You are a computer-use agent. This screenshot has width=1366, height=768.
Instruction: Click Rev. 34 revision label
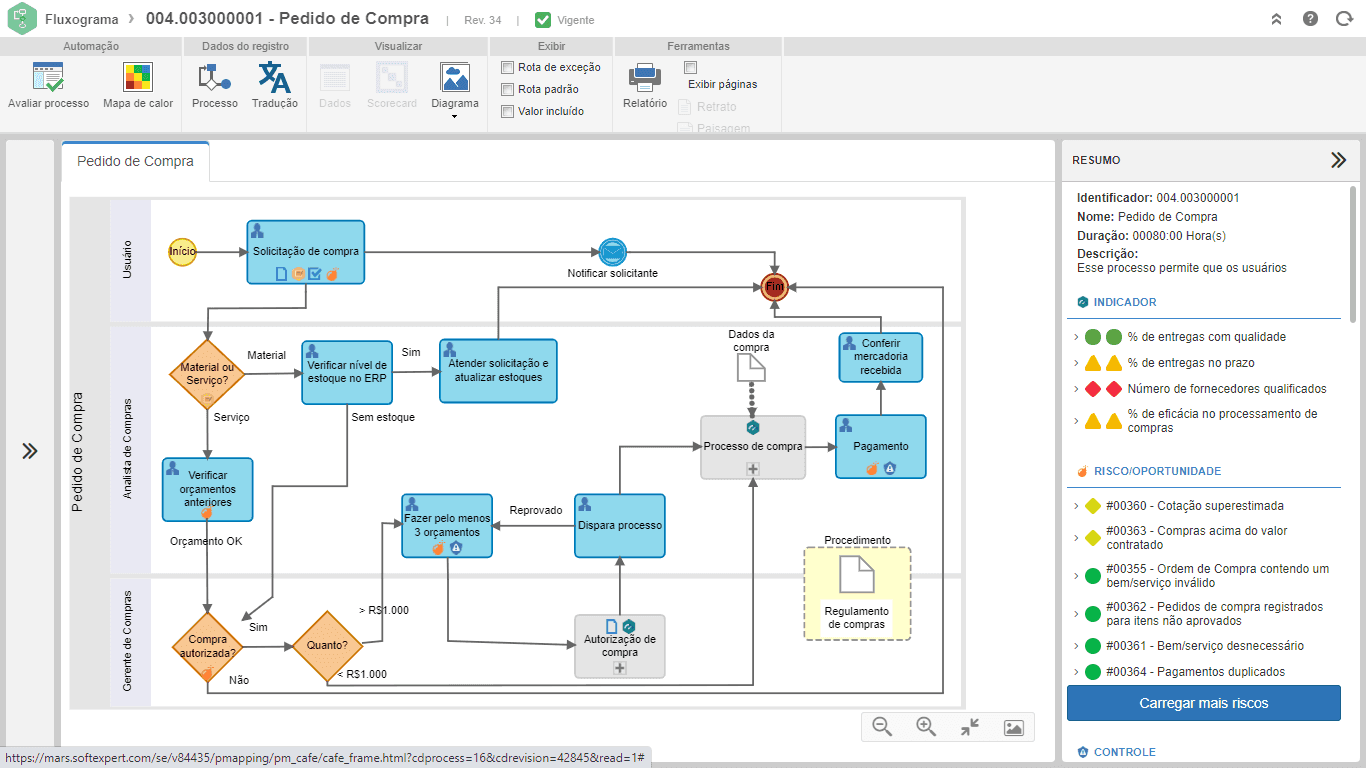[x=483, y=20]
